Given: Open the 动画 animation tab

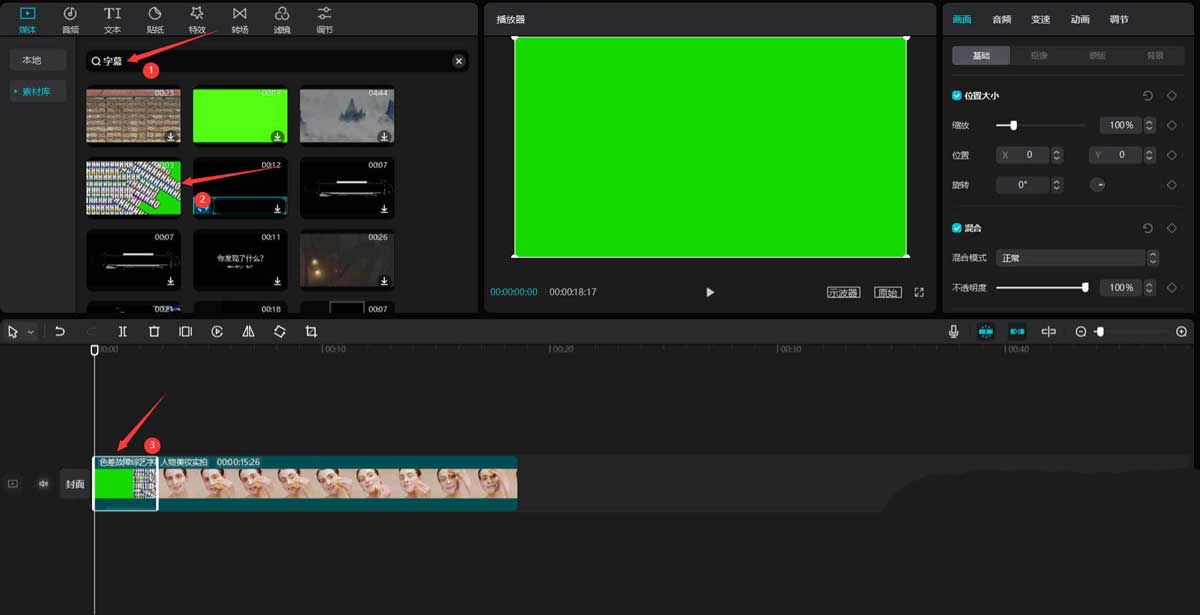Looking at the screenshot, I should pyautogui.click(x=1080, y=19).
